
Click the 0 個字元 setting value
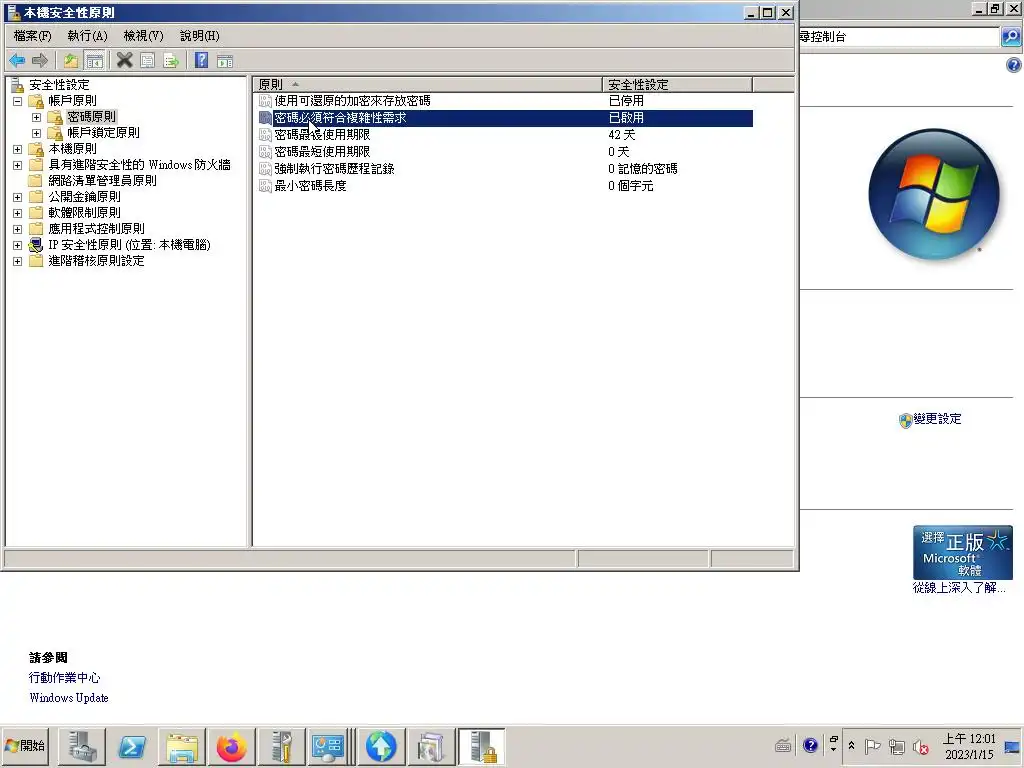(630, 185)
